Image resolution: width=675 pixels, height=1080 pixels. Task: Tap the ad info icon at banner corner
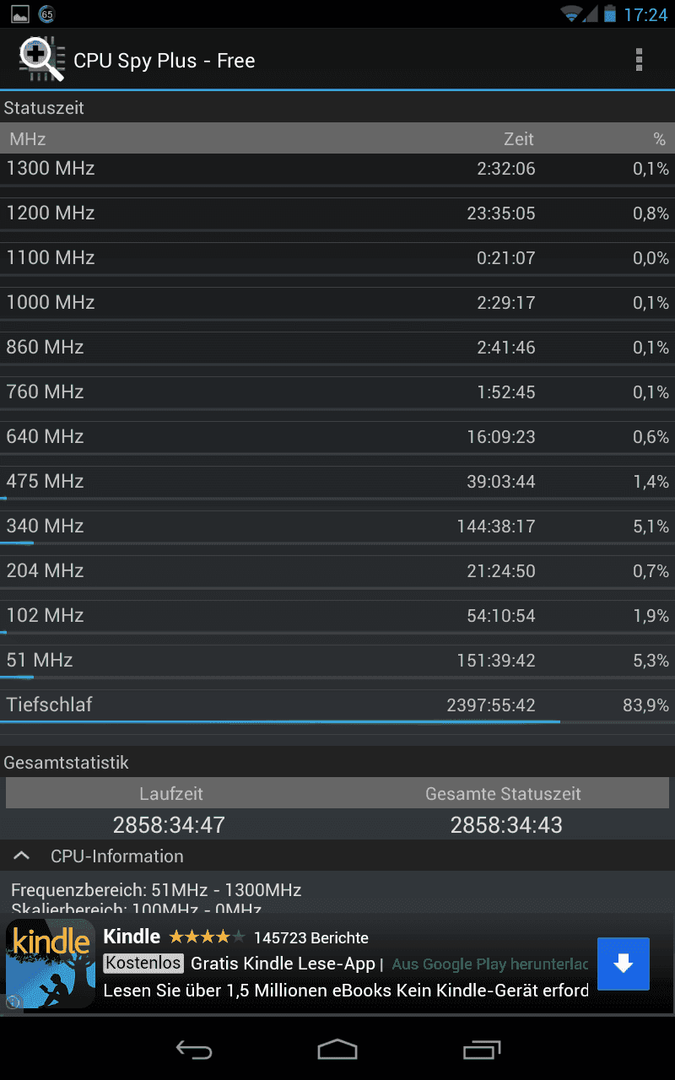click(12, 1002)
